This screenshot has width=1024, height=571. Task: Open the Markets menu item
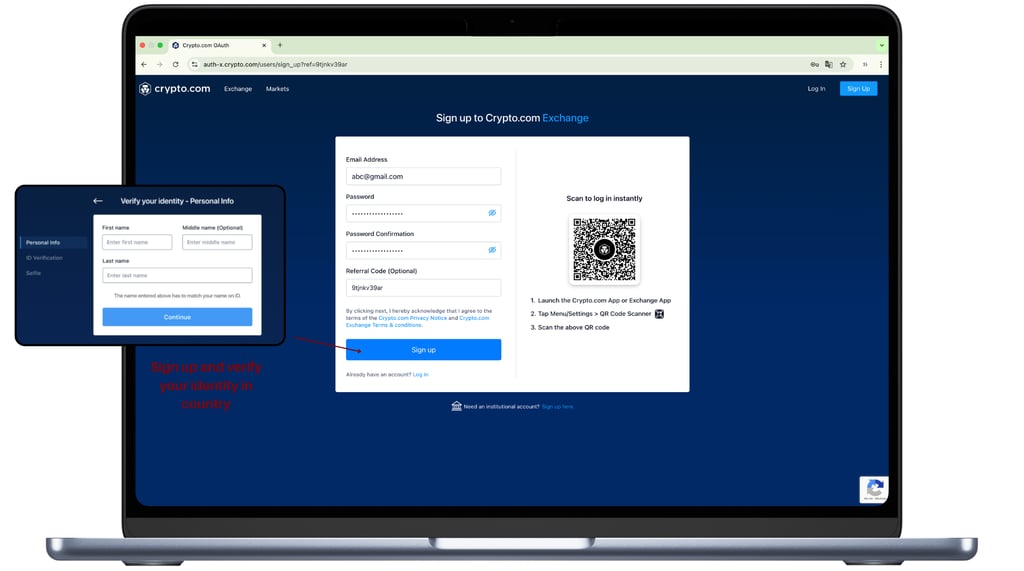[x=277, y=89]
